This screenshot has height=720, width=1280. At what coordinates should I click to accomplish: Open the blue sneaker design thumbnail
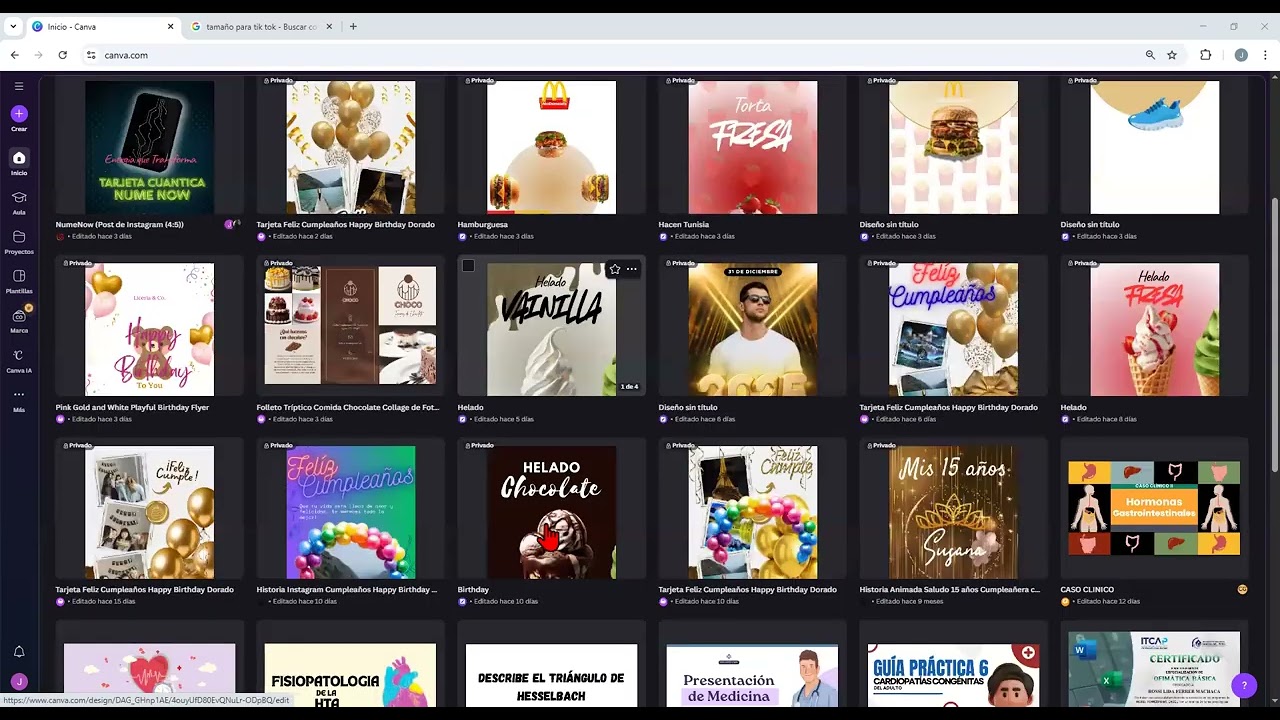(x=1154, y=147)
